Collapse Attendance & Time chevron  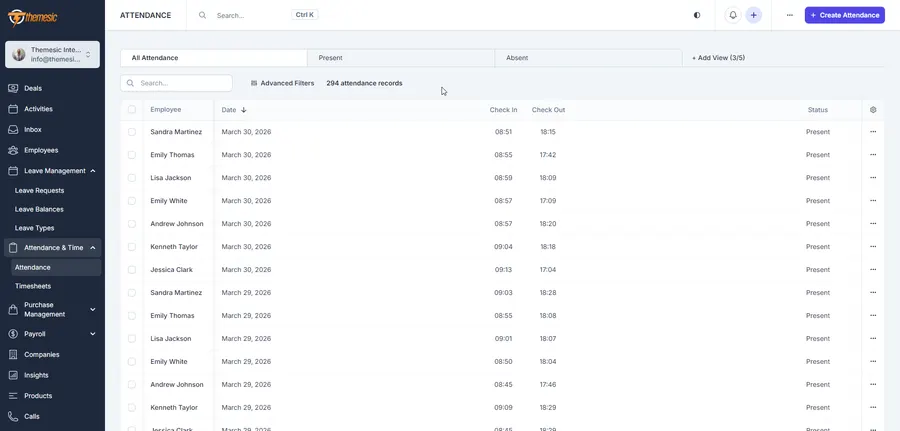click(x=93, y=248)
